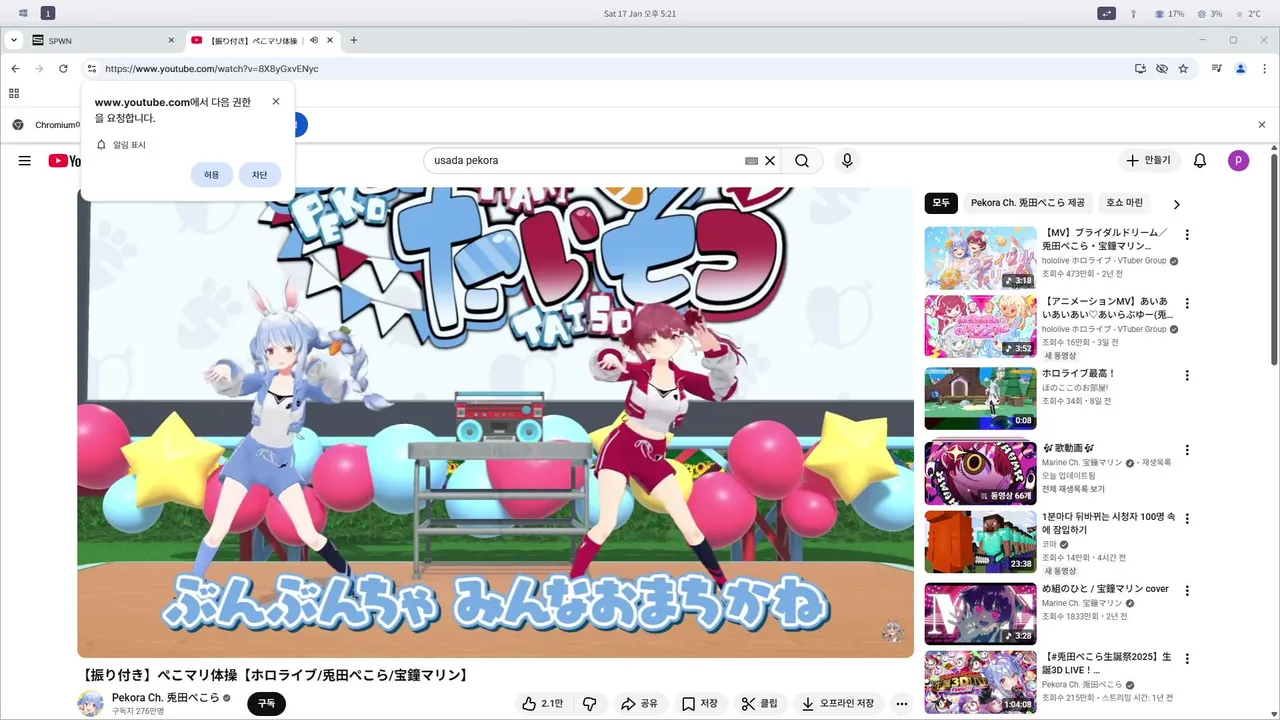This screenshot has width=1280, height=720.
Task: Reload the page
Action: (x=63, y=69)
